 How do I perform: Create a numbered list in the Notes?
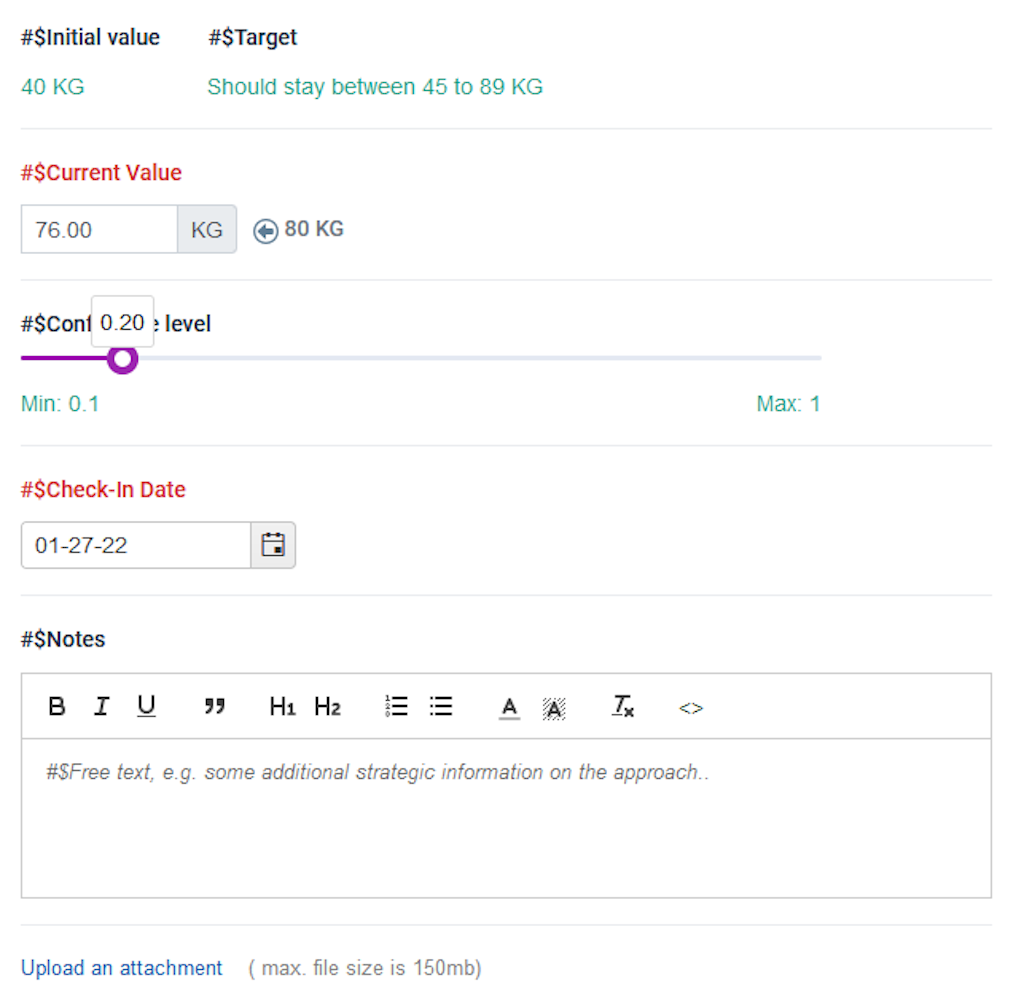[395, 706]
